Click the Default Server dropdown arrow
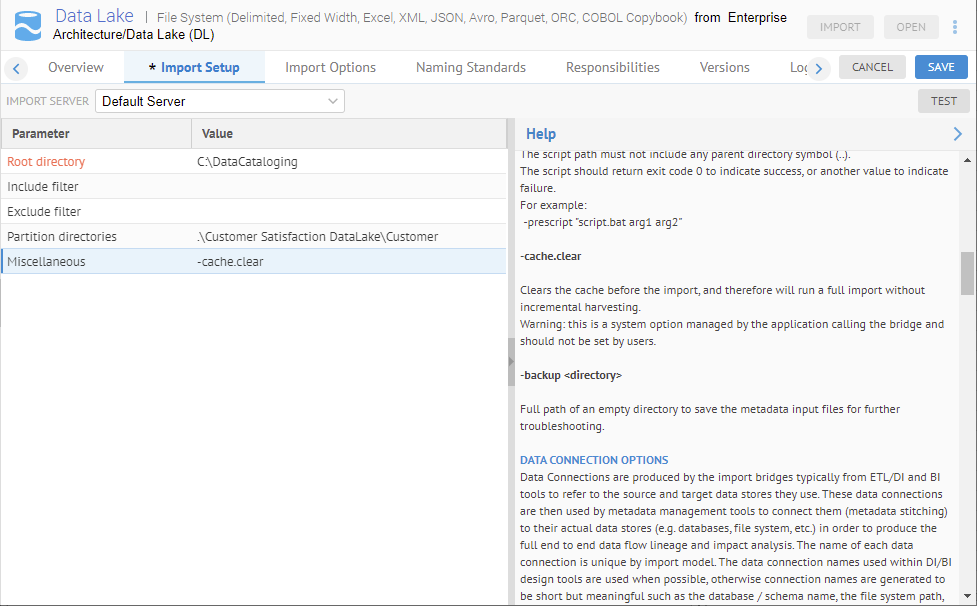Image resolution: width=977 pixels, height=606 pixels. coord(332,101)
